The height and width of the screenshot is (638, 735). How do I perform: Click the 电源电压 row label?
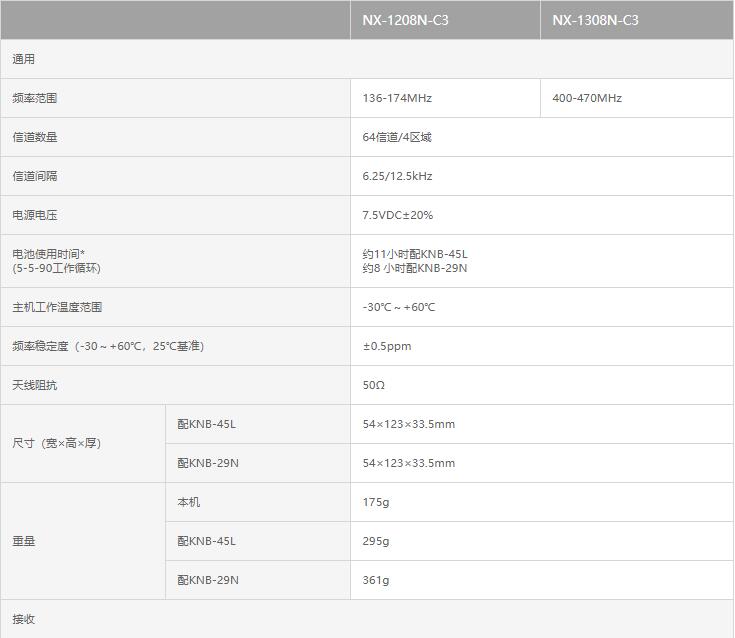point(35,215)
